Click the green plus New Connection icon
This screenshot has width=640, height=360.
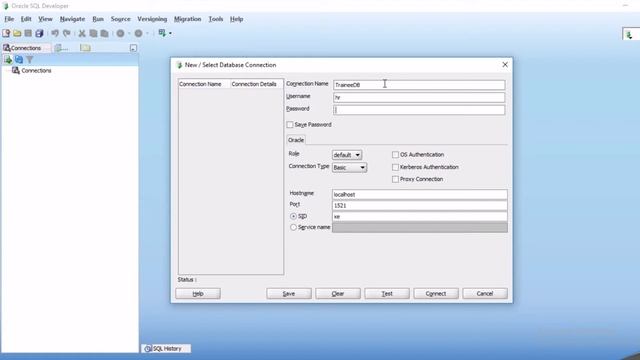(8, 60)
